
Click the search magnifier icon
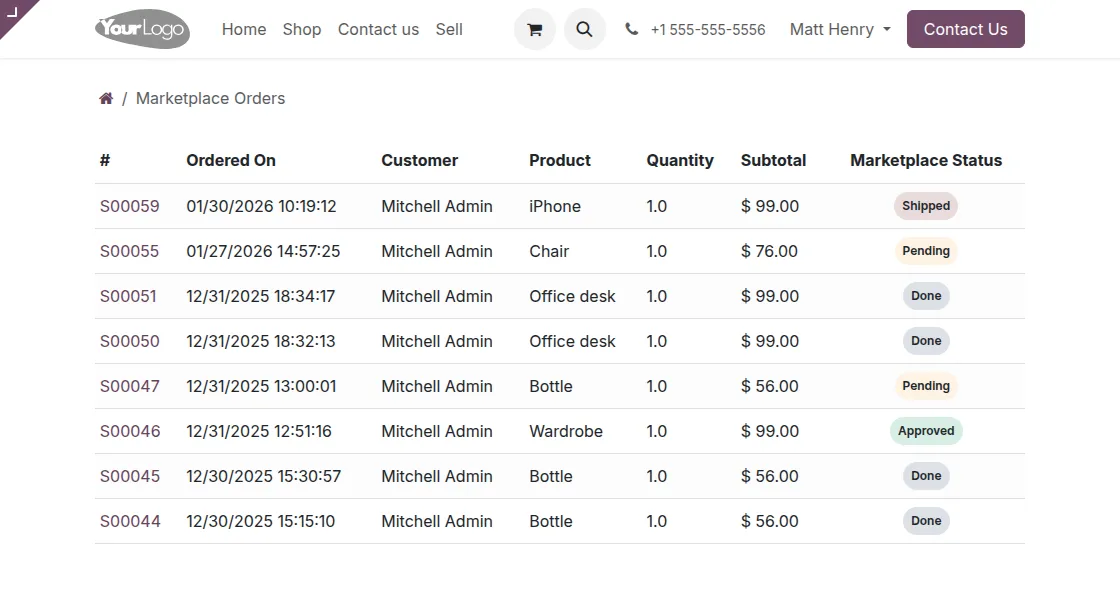(x=585, y=29)
